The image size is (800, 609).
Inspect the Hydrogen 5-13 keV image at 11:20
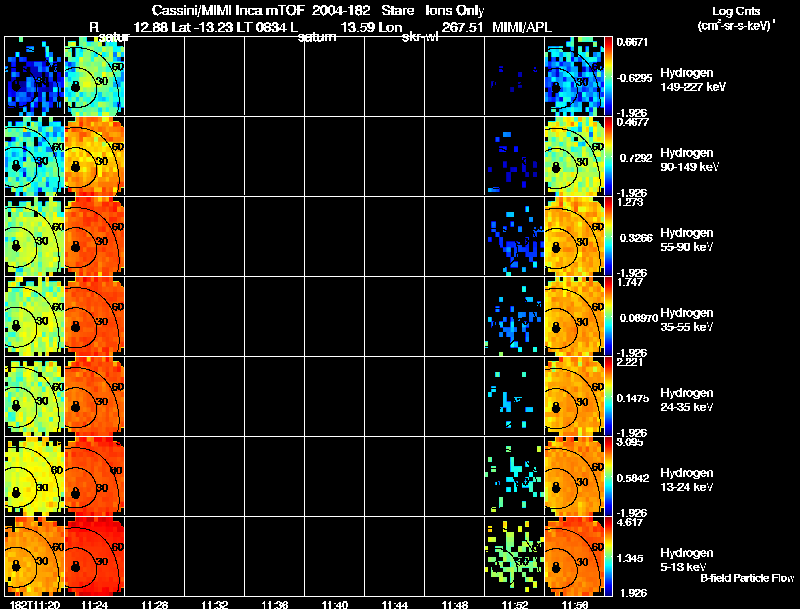(x=34, y=556)
